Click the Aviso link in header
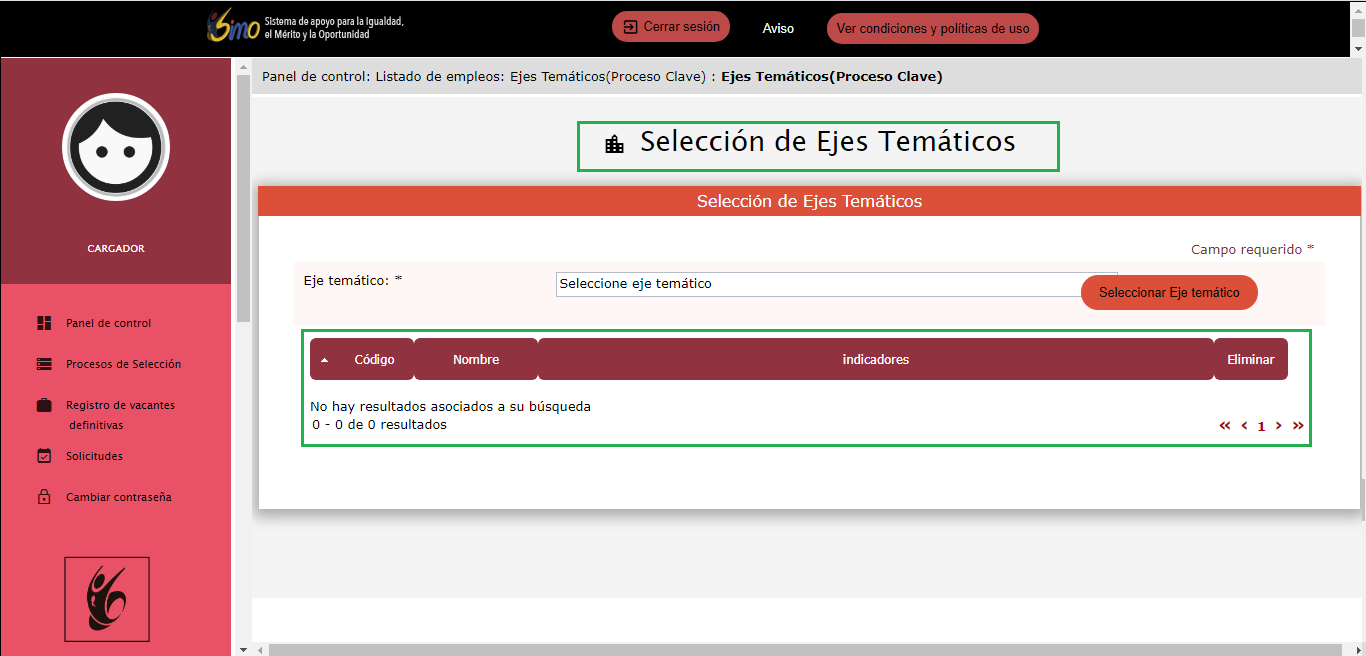Image resolution: width=1366 pixels, height=656 pixels. (x=778, y=29)
